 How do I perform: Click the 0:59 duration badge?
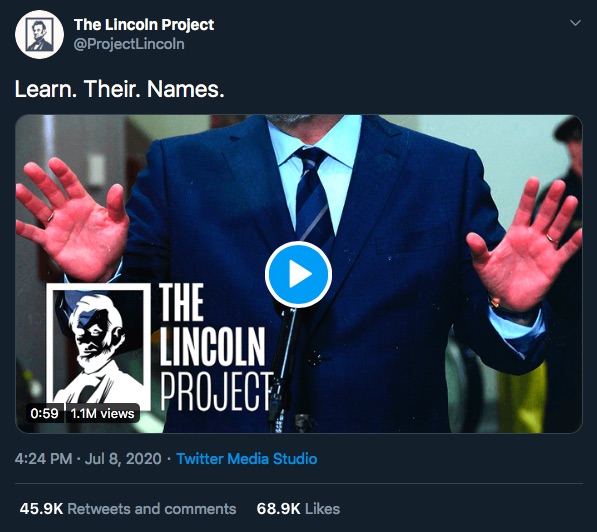(x=45, y=414)
